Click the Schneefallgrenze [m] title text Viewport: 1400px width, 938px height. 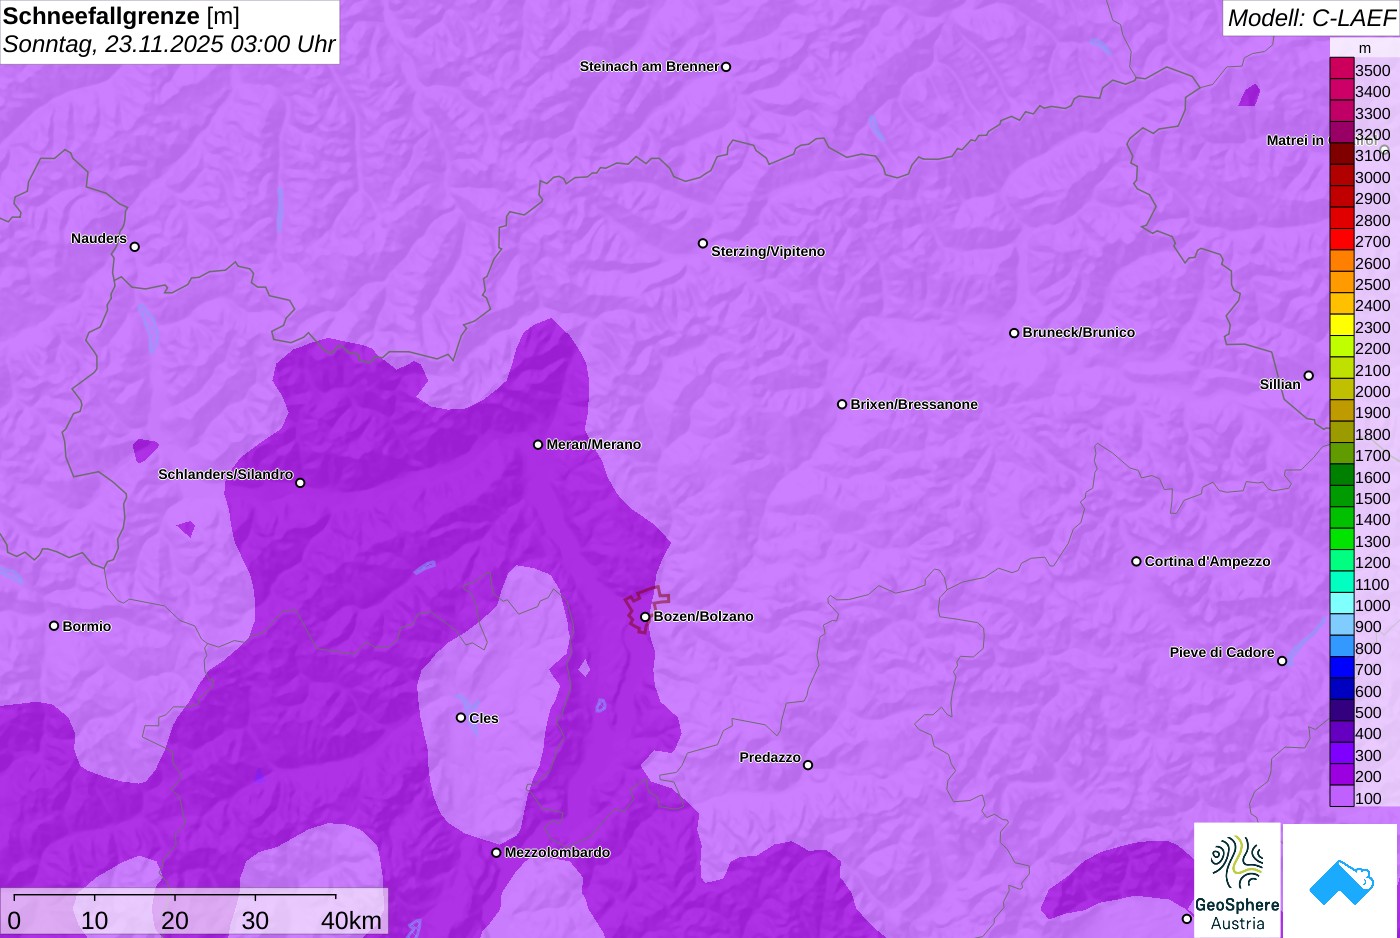pyautogui.click(x=121, y=16)
